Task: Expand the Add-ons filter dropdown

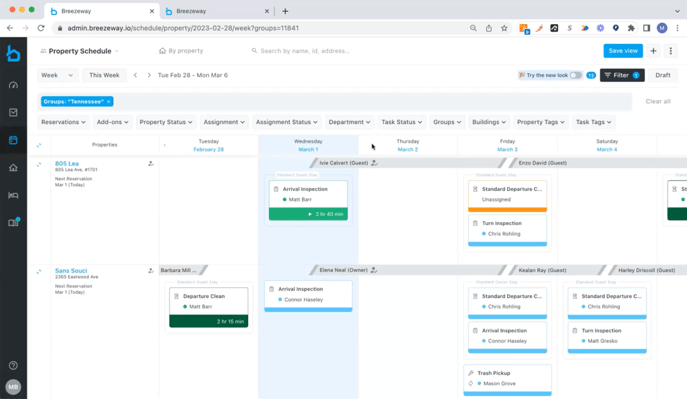Action: pyautogui.click(x=113, y=122)
